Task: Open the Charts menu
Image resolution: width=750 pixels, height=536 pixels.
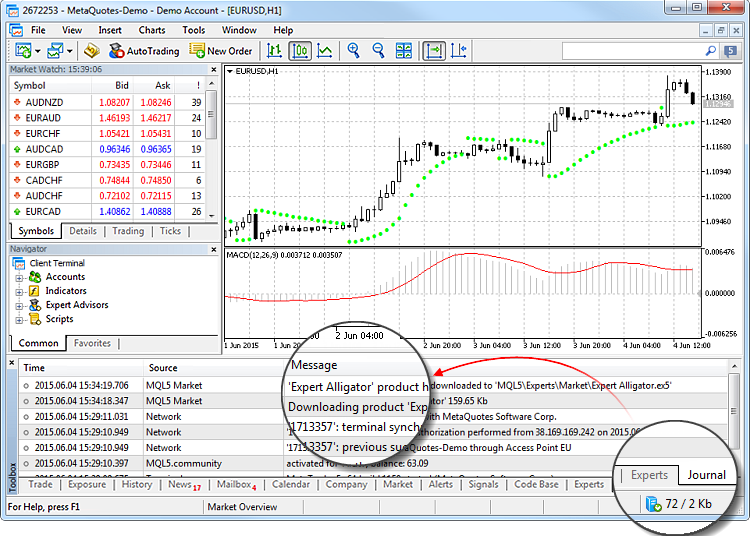Action: pos(152,30)
